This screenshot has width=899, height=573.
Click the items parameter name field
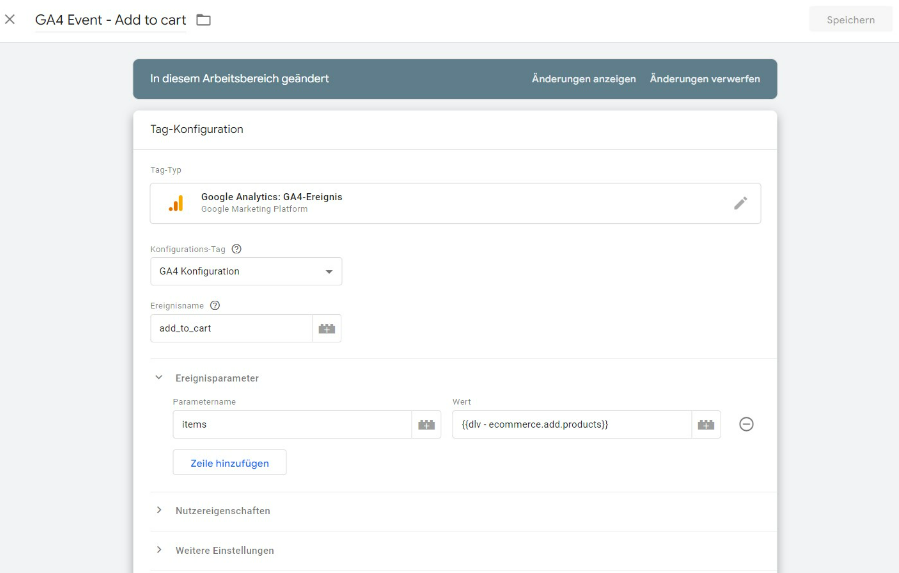tap(292, 424)
